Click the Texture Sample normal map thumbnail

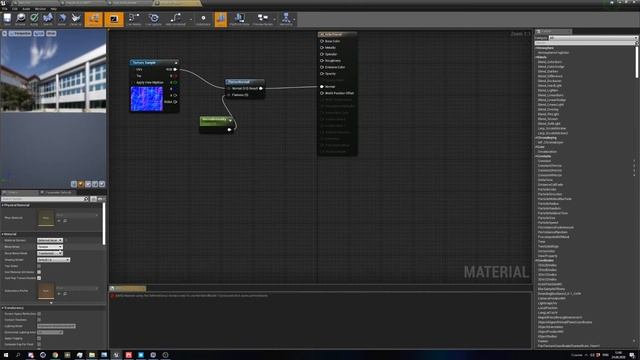click(x=147, y=99)
